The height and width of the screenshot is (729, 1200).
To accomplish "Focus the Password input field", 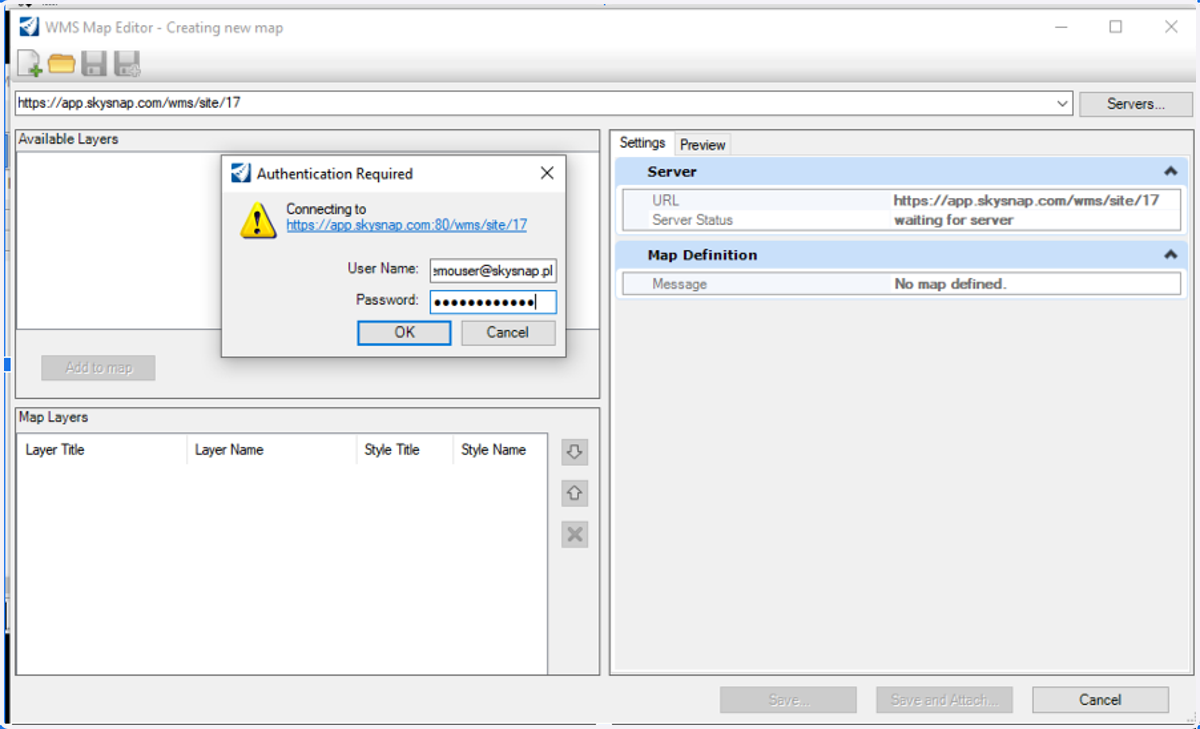I will [x=493, y=302].
